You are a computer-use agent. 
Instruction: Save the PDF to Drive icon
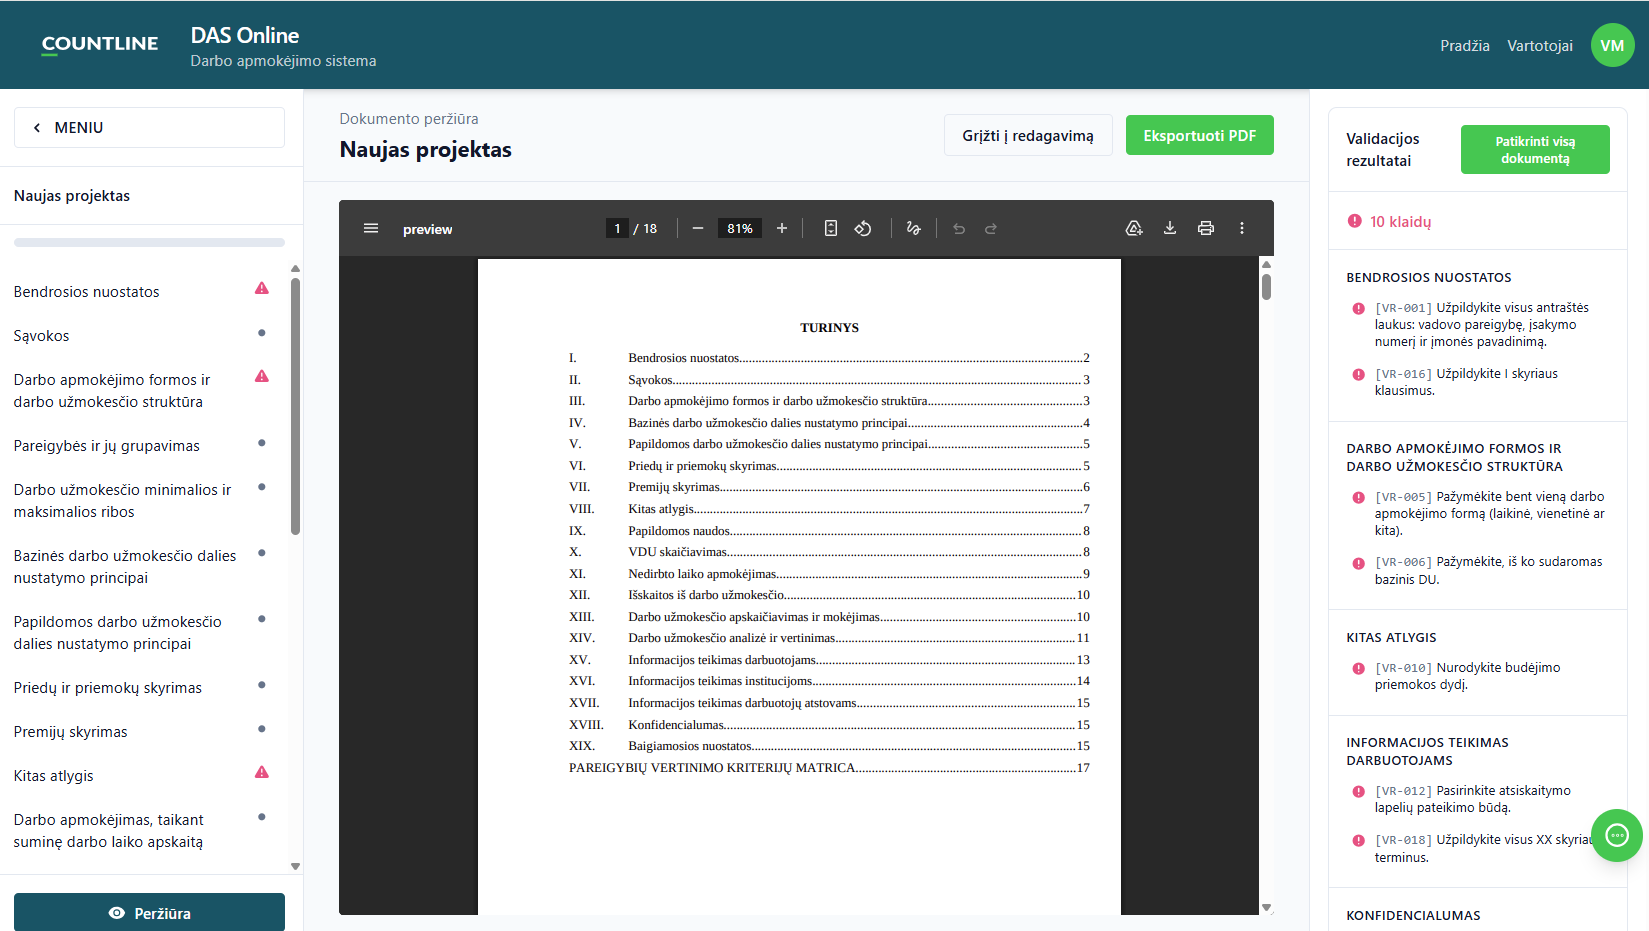[x=1134, y=228]
